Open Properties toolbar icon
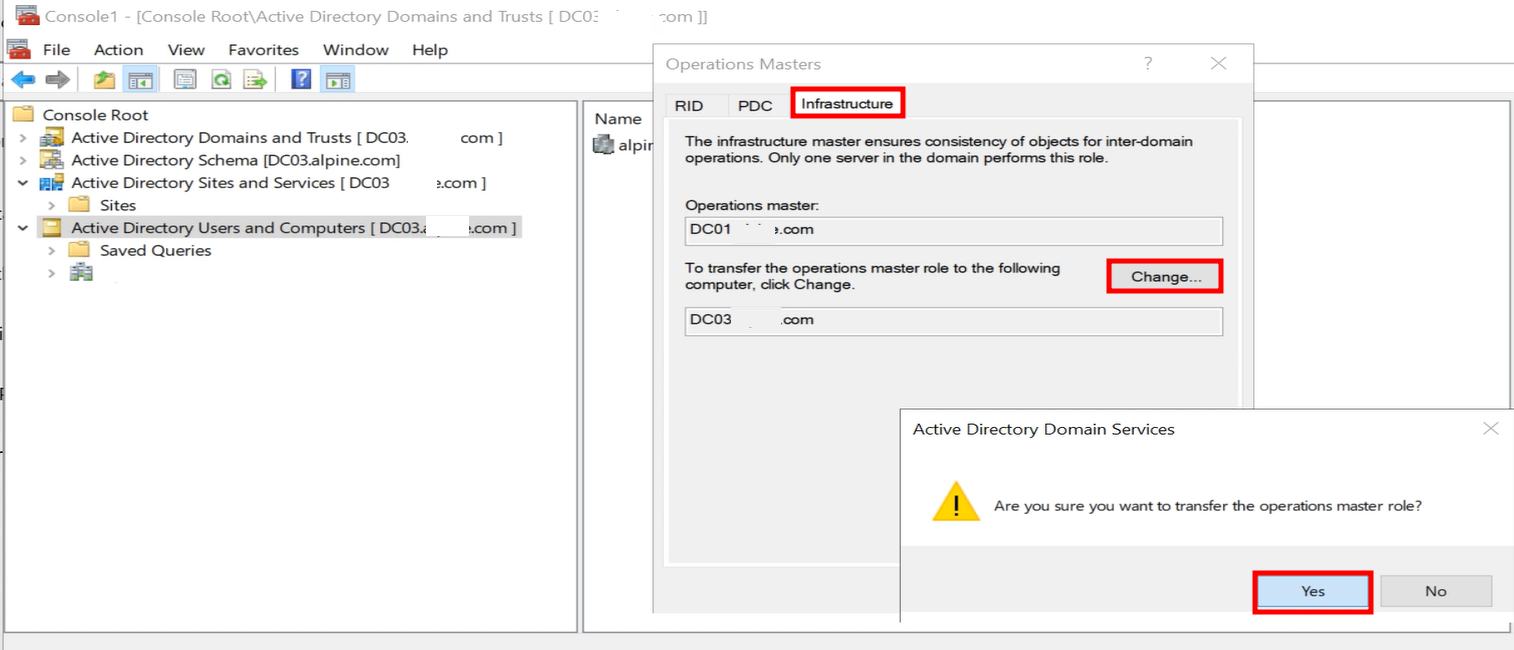The height and width of the screenshot is (650, 1514). [x=185, y=80]
